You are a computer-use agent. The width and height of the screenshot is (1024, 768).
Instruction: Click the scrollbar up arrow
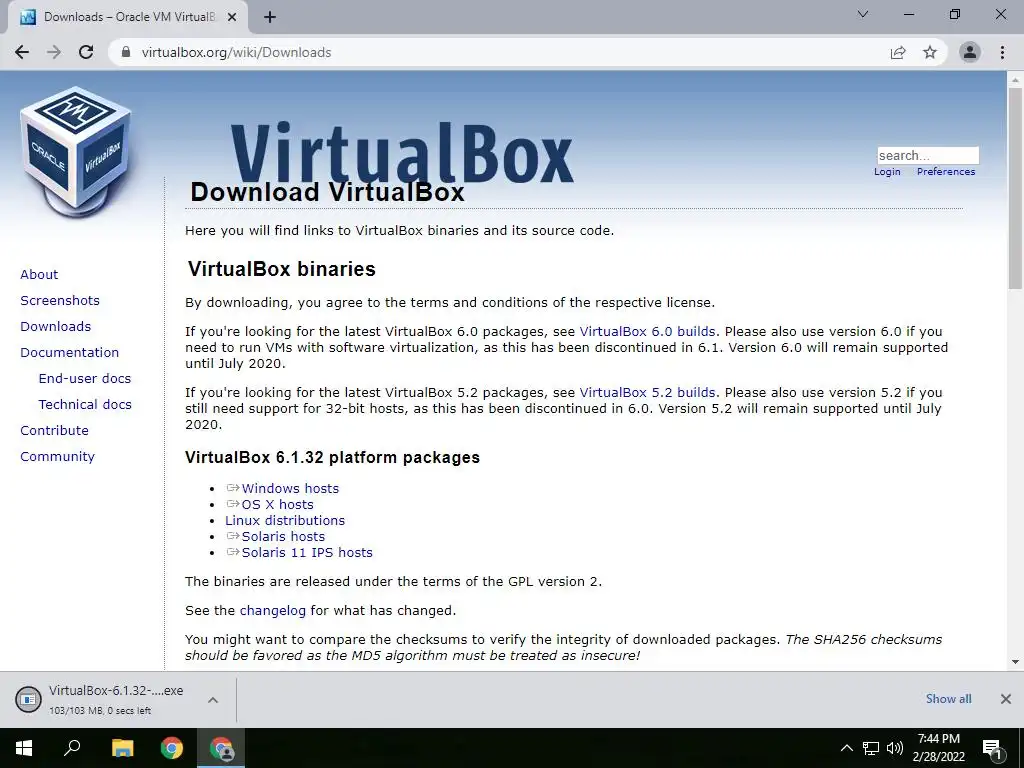tap(1015, 79)
